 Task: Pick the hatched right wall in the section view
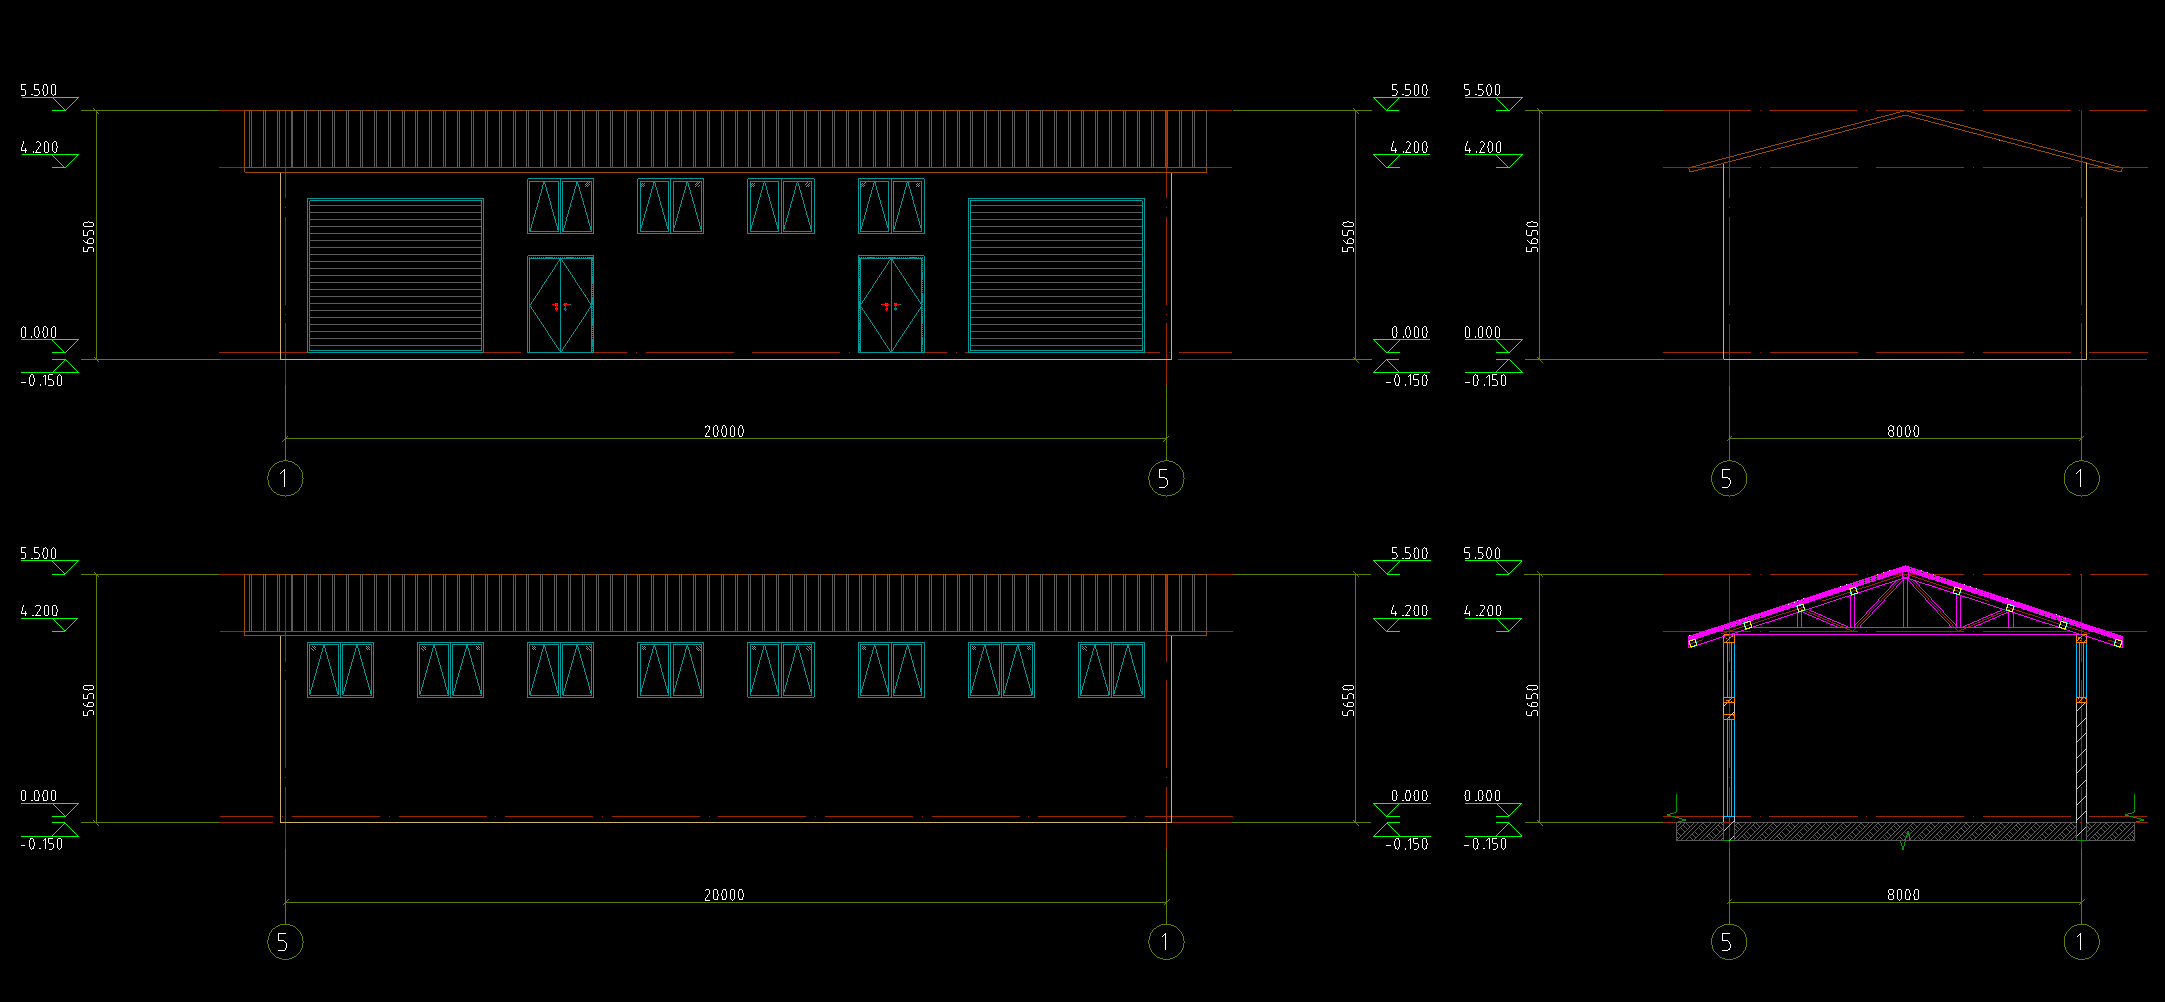click(x=2081, y=760)
